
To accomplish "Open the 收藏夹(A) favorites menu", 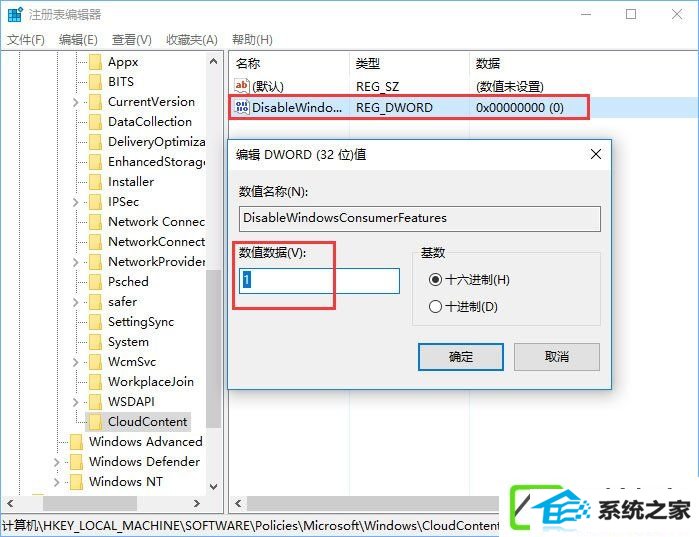I will tap(192, 40).
